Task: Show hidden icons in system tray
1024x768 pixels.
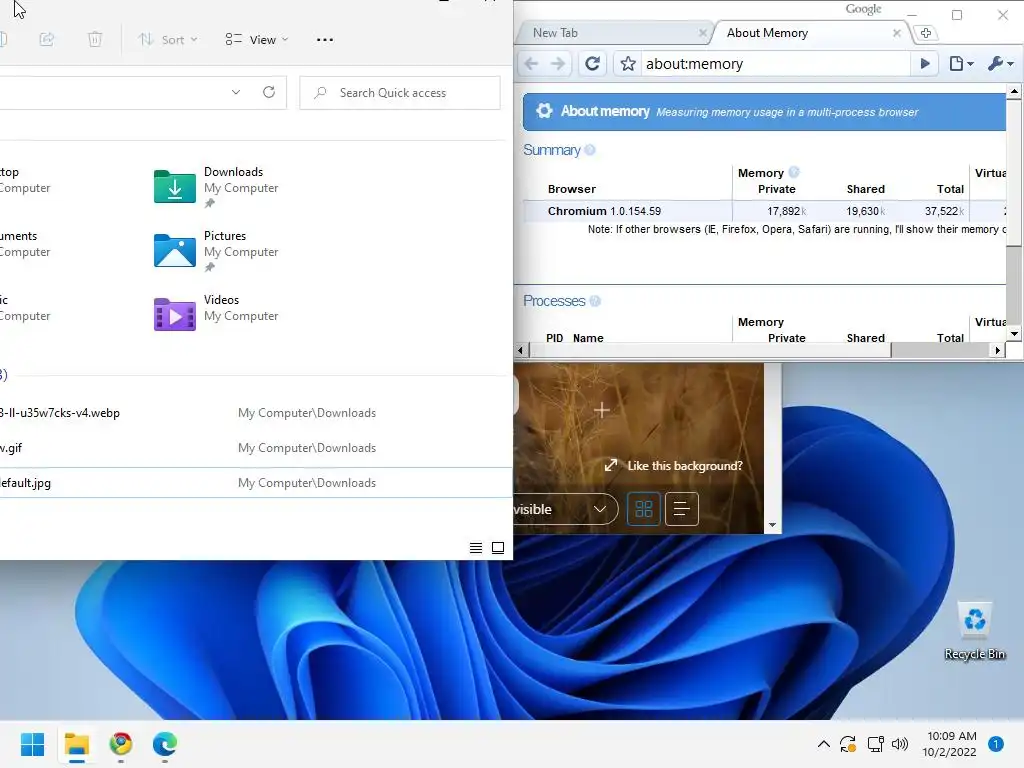Action: point(824,744)
